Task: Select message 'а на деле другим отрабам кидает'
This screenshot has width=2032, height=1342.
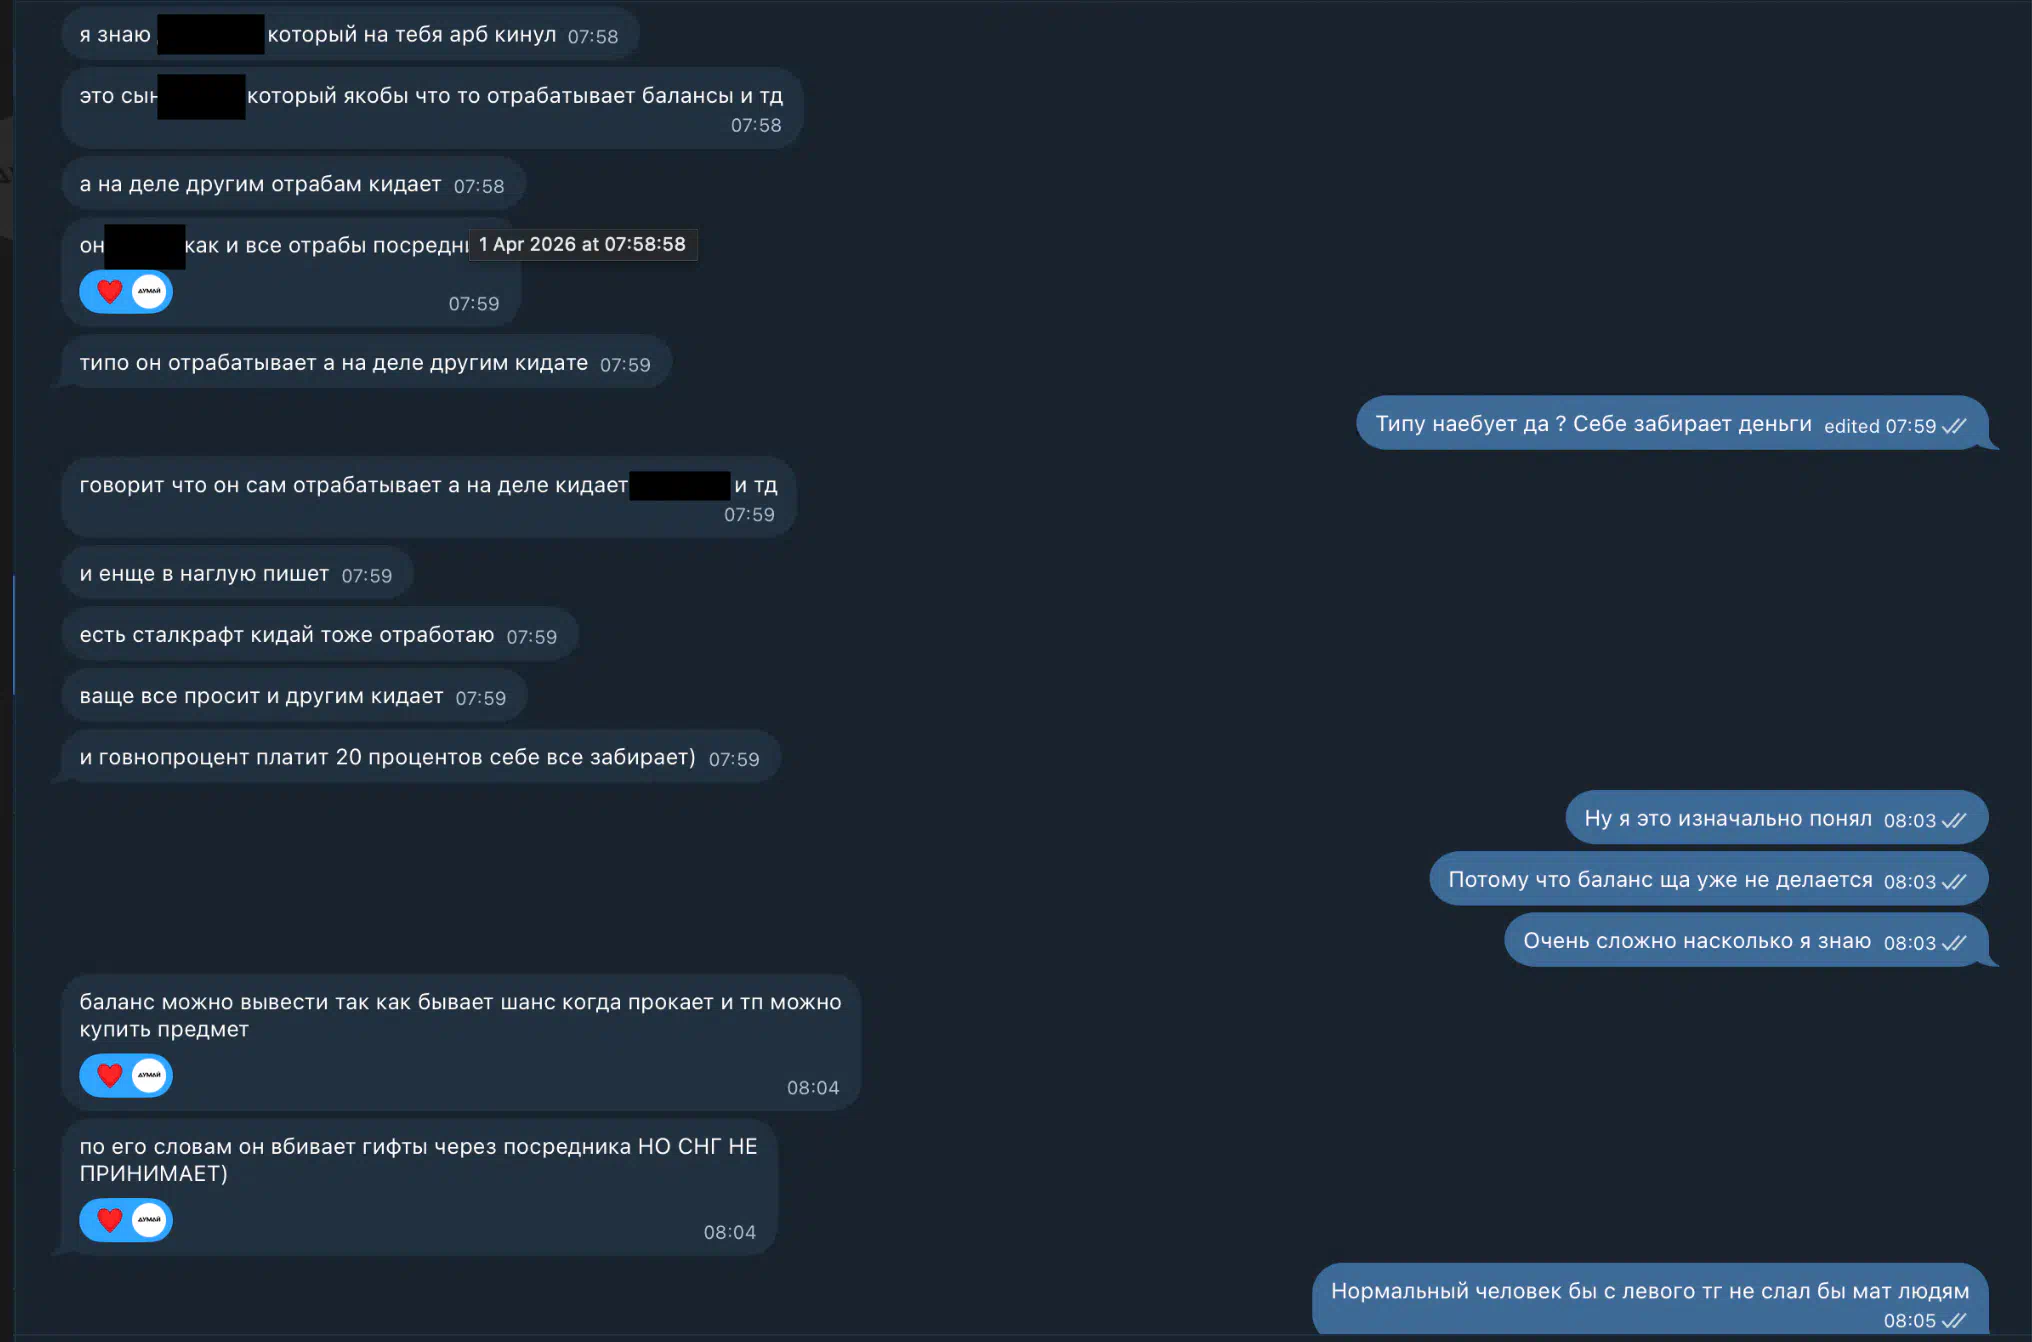Action: (293, 185)
